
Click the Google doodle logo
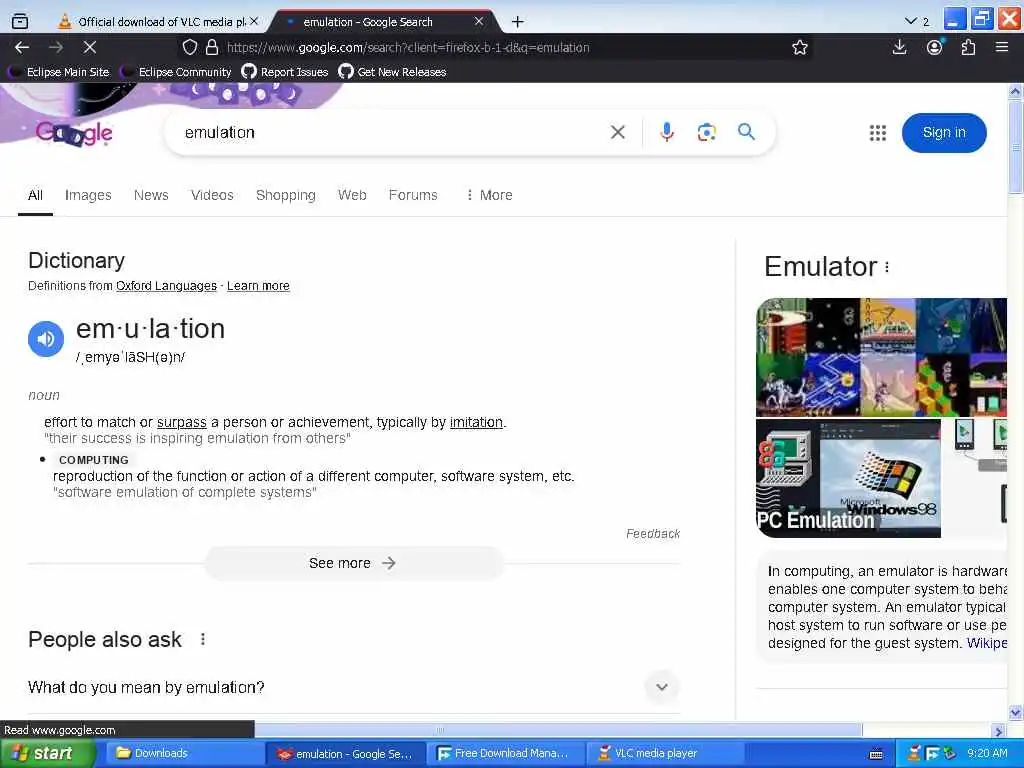[x=74, y=133]
